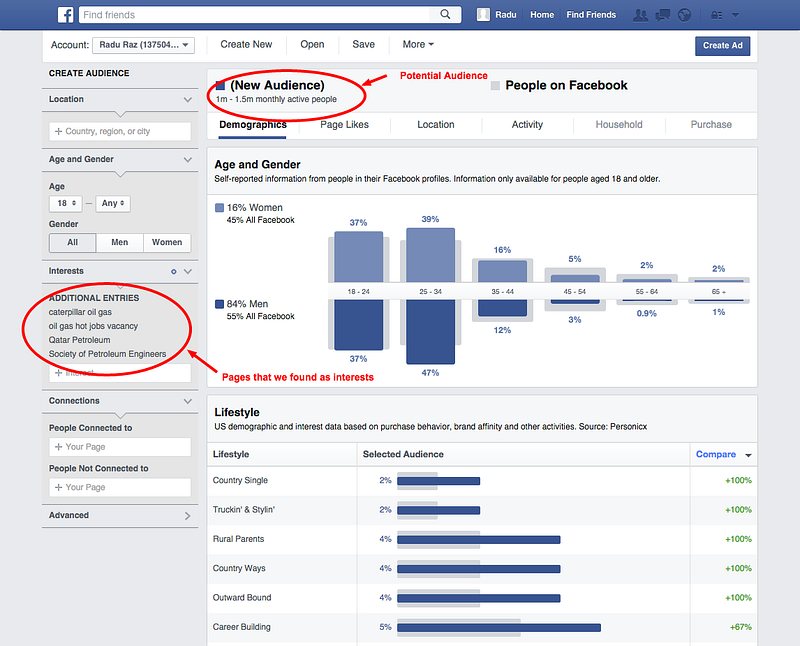This screenshot has height=646, width=800.
Task: Expand the Advanced section
Action: coord(120,515)
